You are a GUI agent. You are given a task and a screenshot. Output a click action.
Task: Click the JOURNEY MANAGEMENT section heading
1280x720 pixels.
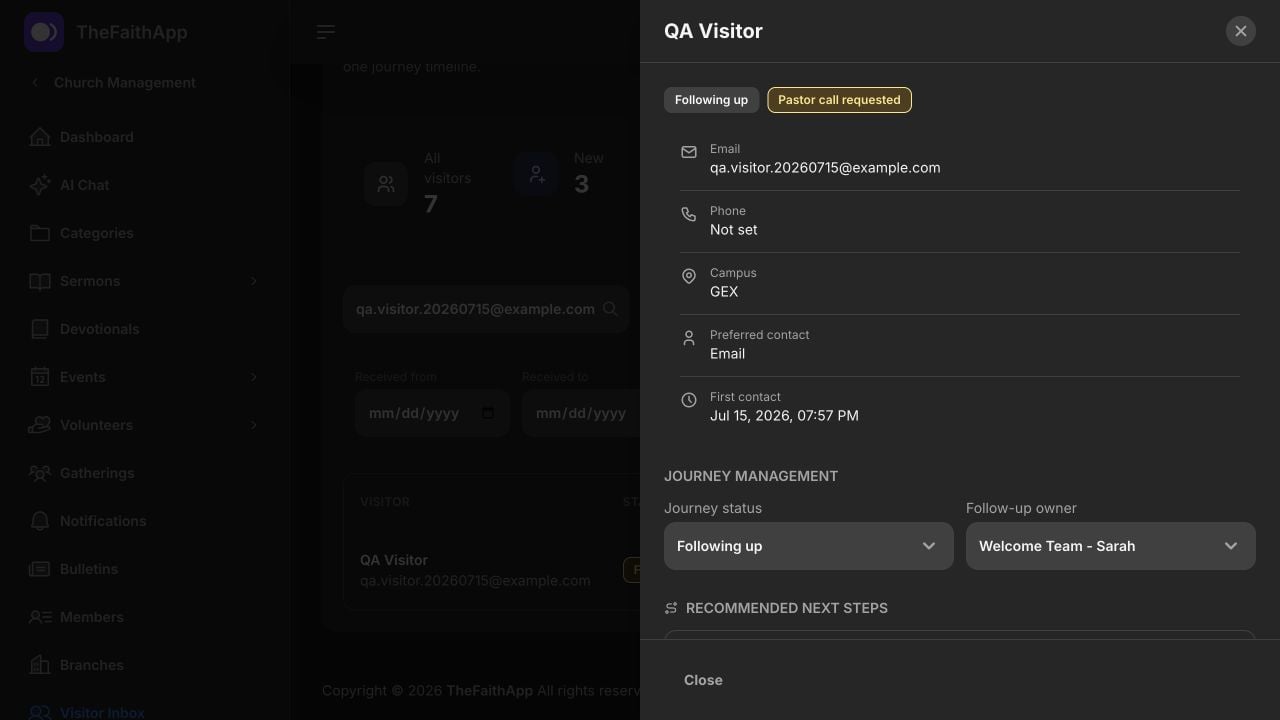coord(751,476)
